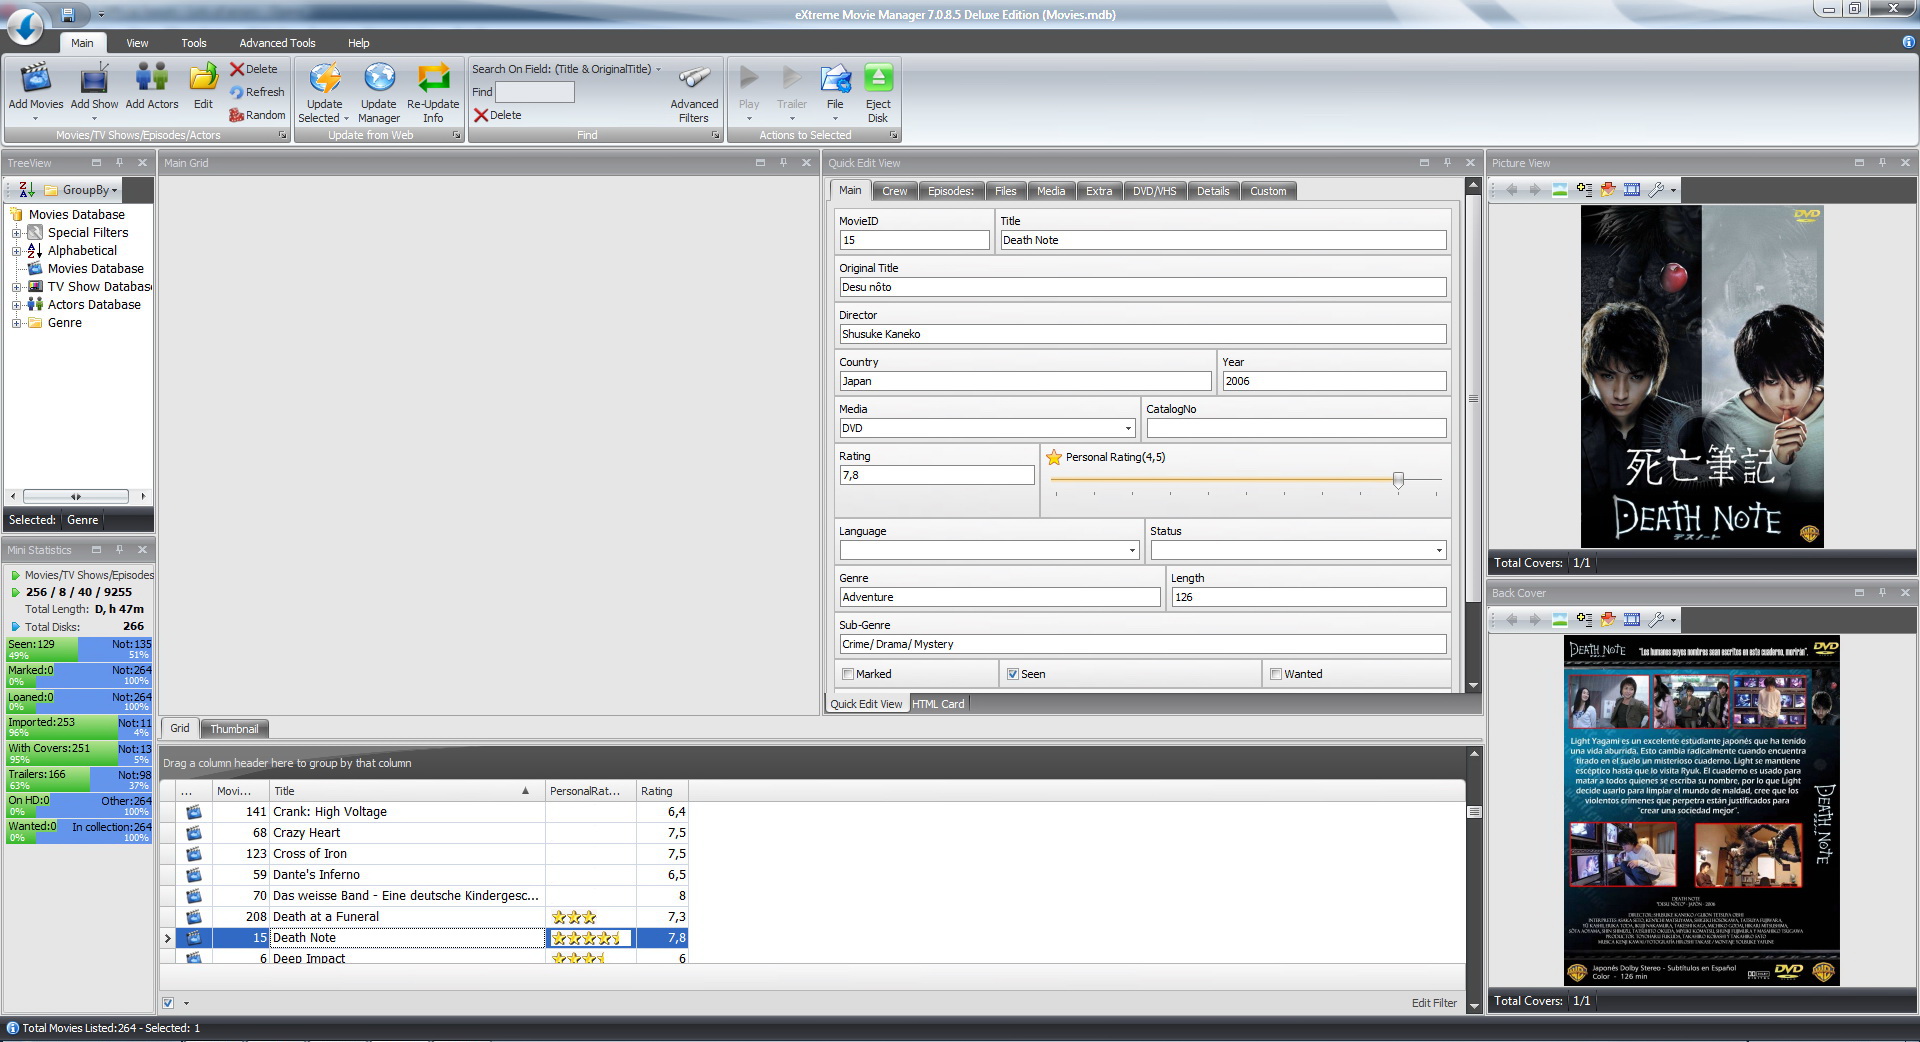
Task: Open the Edit folder icon
Action: (204, 78)
